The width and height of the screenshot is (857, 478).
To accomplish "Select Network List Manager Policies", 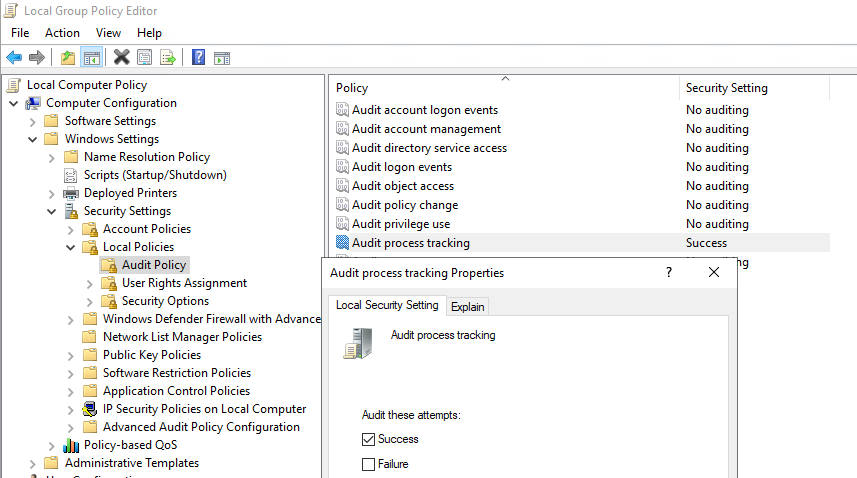I will pyautogui.click(x=182, y=337).
